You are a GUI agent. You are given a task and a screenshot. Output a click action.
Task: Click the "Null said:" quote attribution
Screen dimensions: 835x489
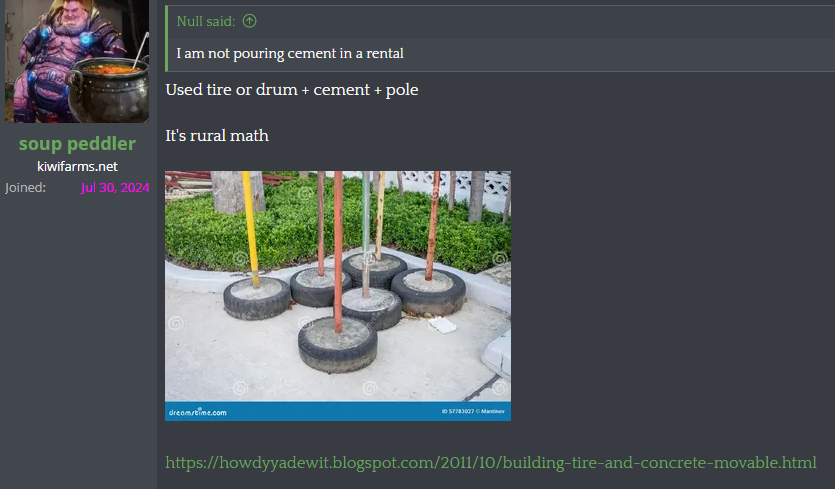click(206, 21)
